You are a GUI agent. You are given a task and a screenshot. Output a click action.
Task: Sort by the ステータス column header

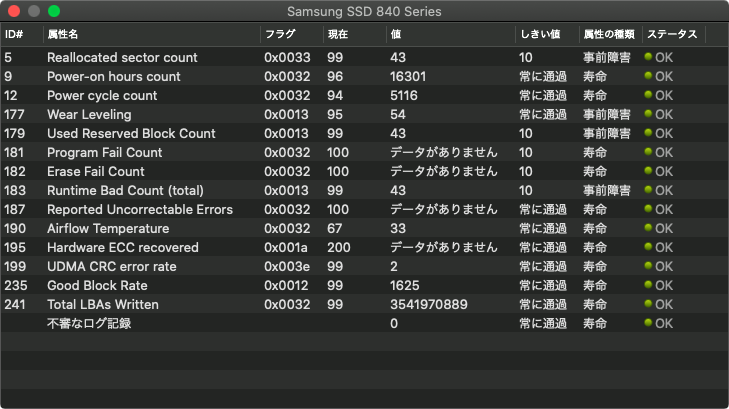pyautogui.click(x=672, y=34)
